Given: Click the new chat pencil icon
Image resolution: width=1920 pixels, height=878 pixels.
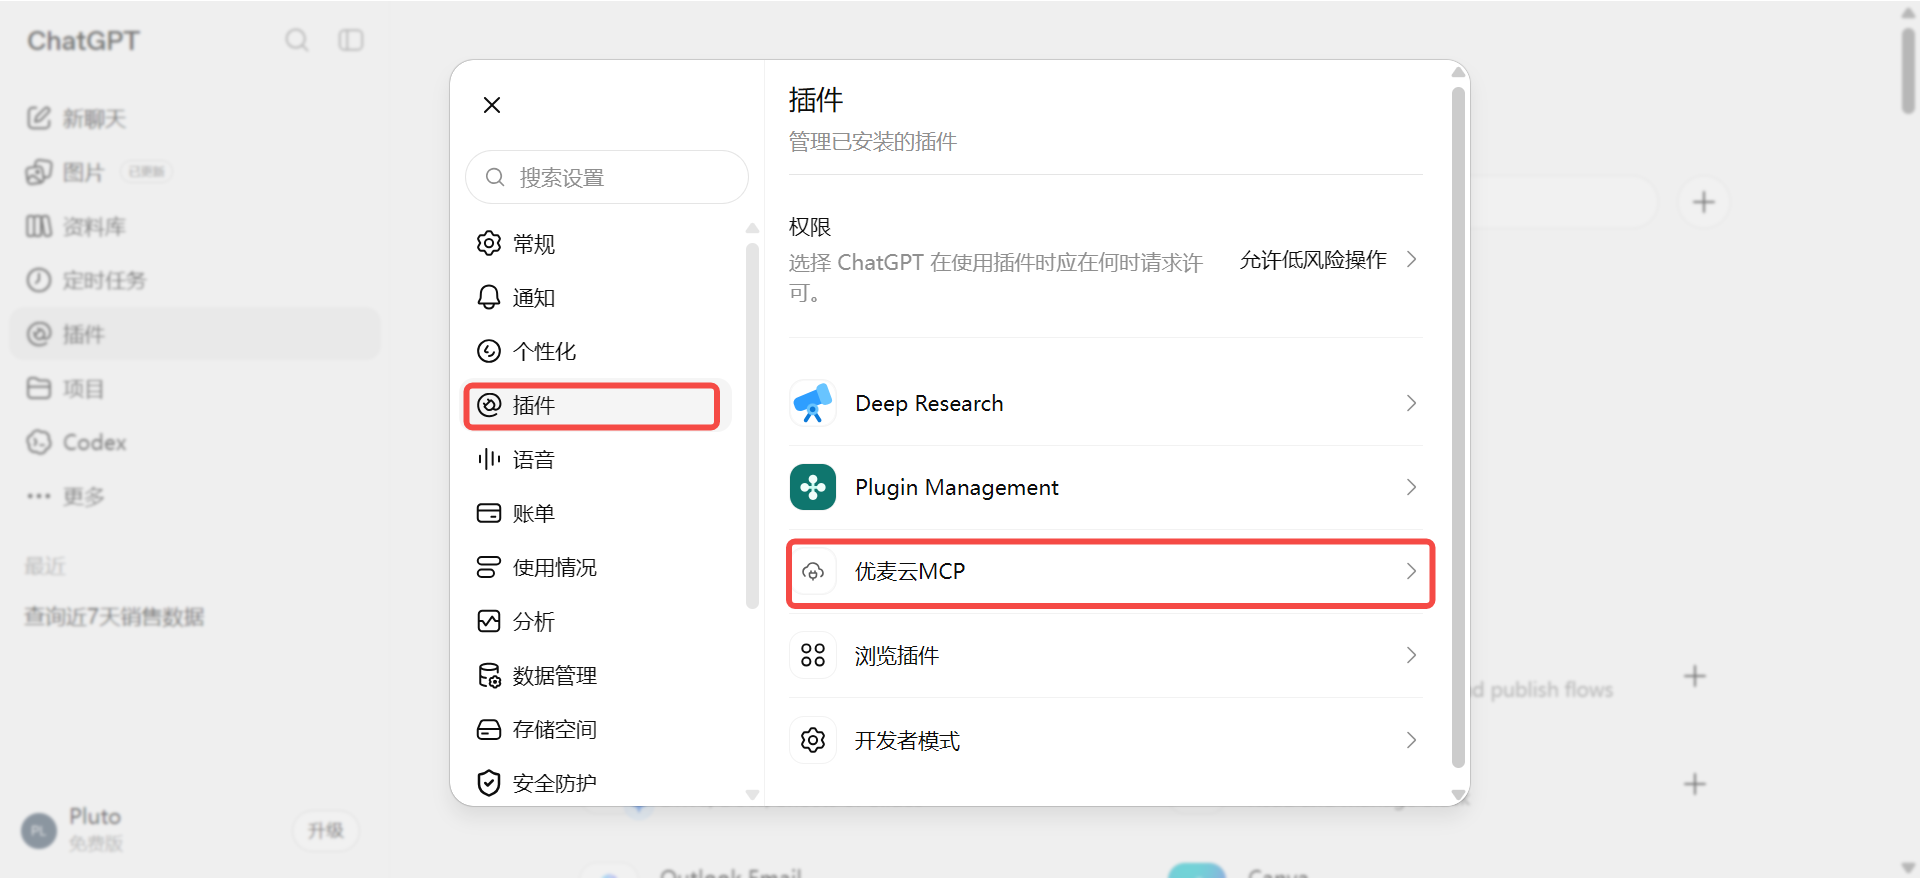Looking at the screenshot, I should pyautogui.click(x=38, y=118).
